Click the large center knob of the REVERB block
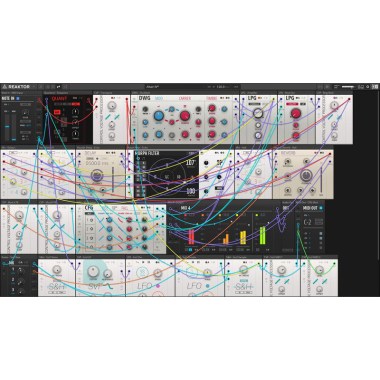Viewport: 380px width, 380px height. 306,175
